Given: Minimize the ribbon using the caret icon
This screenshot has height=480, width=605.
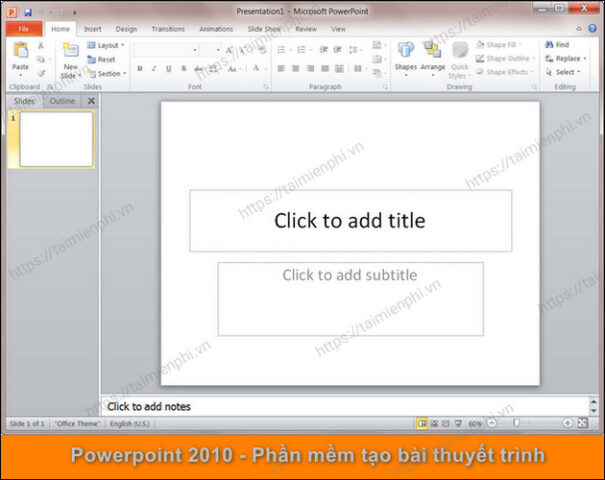Looking at the screenshot, I should coord(579,29).
